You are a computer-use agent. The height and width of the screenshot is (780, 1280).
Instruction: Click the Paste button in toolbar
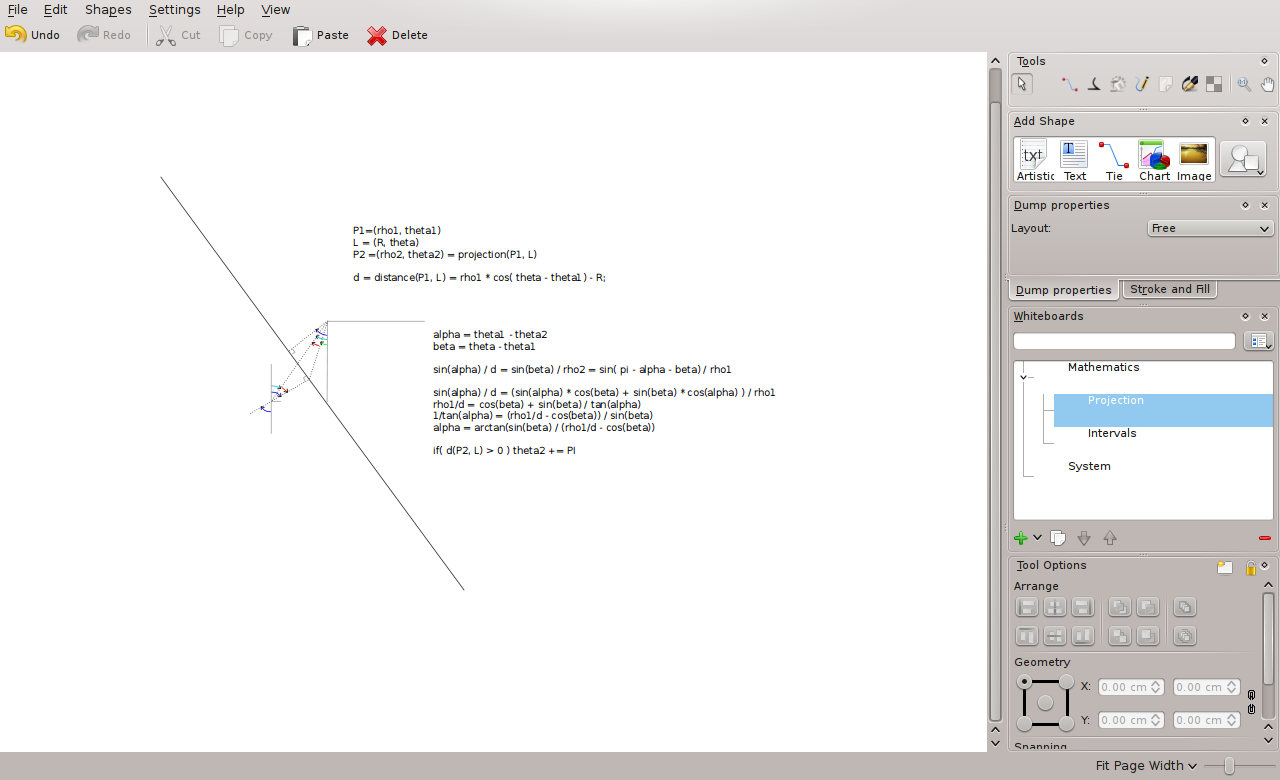(x=320, y=35)
